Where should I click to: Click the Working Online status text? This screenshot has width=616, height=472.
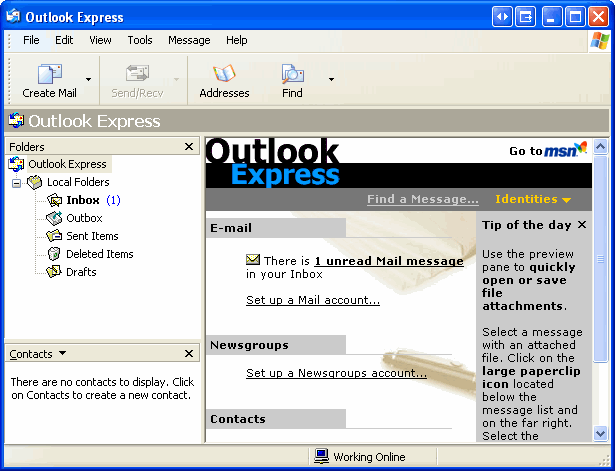coord(369,457)
